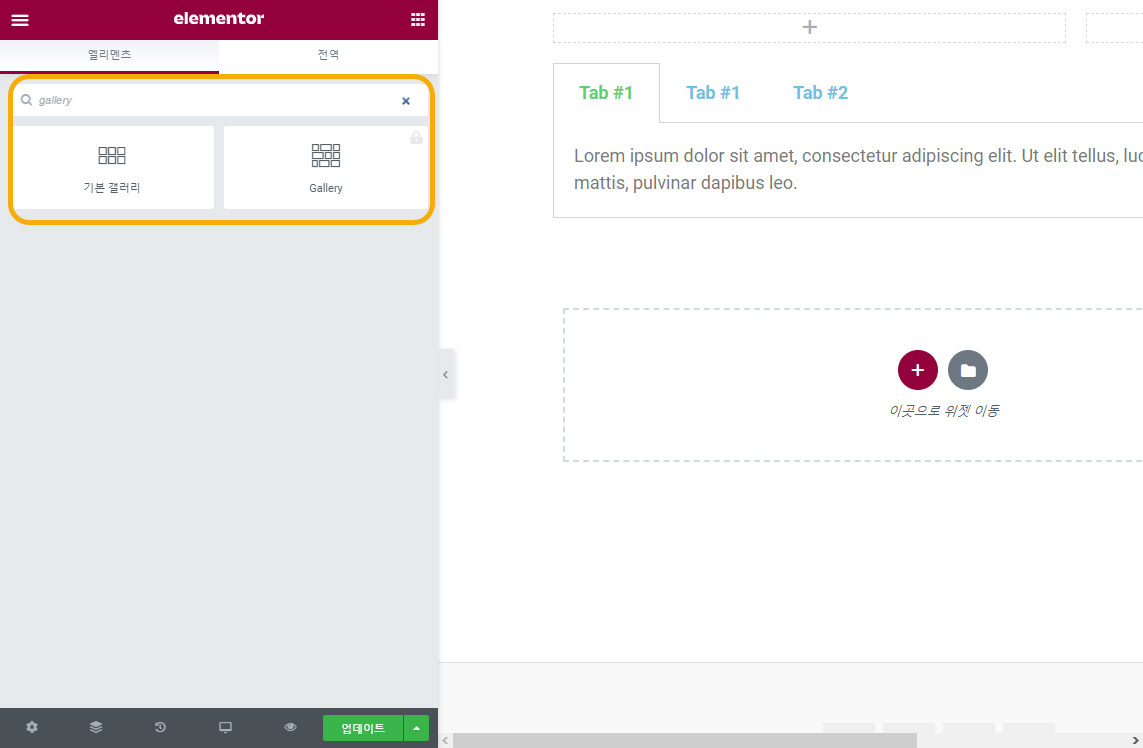Open page settings gear icon
Image resolution: width=1143 pixels, height=748 pixels.
point(32,728)
